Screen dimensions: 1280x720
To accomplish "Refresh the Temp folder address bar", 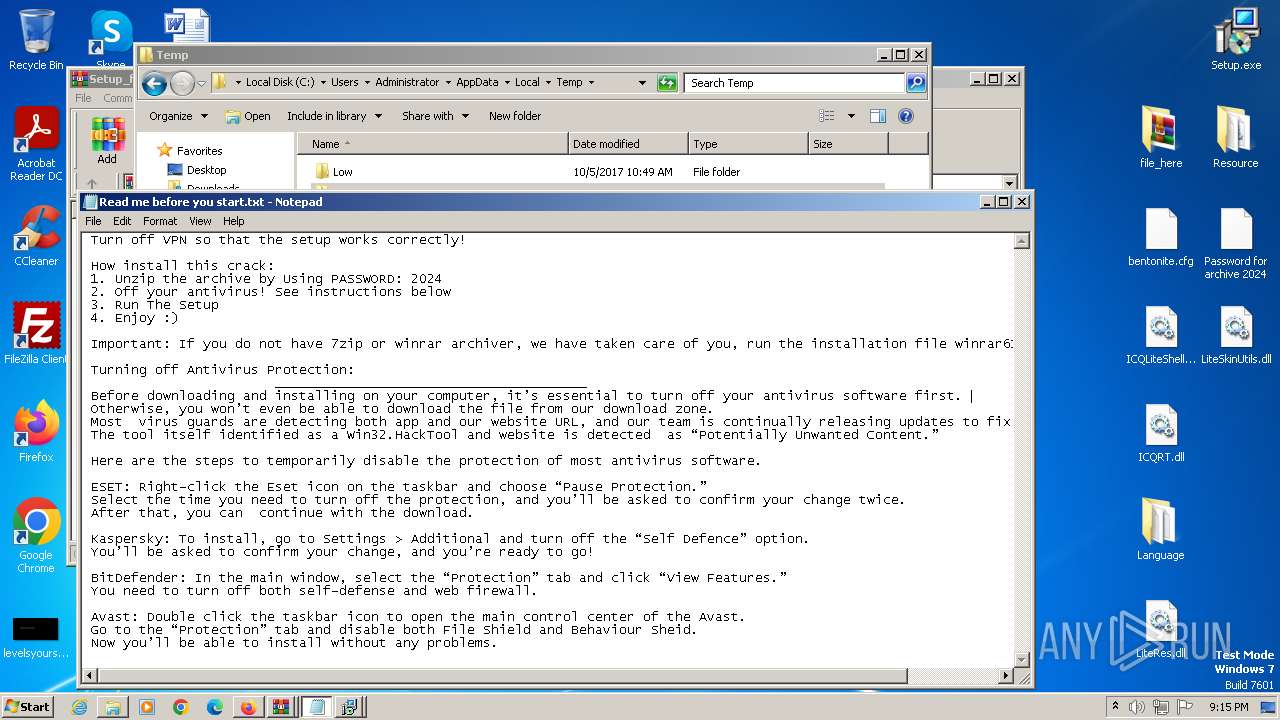I will pyautogui.click(x=667, y=83).
